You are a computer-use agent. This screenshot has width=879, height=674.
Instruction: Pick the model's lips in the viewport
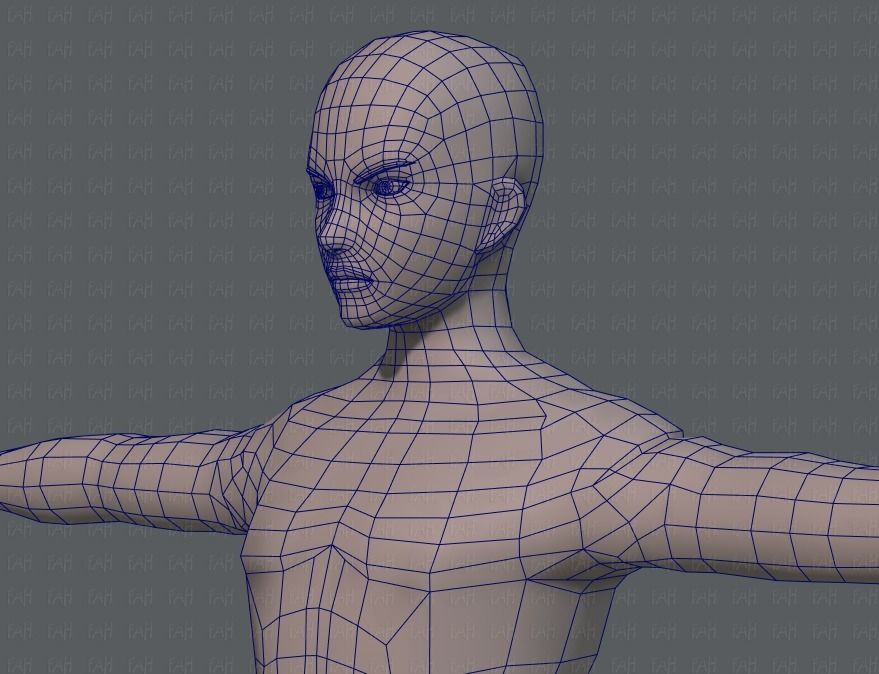(x=349, y=278)
